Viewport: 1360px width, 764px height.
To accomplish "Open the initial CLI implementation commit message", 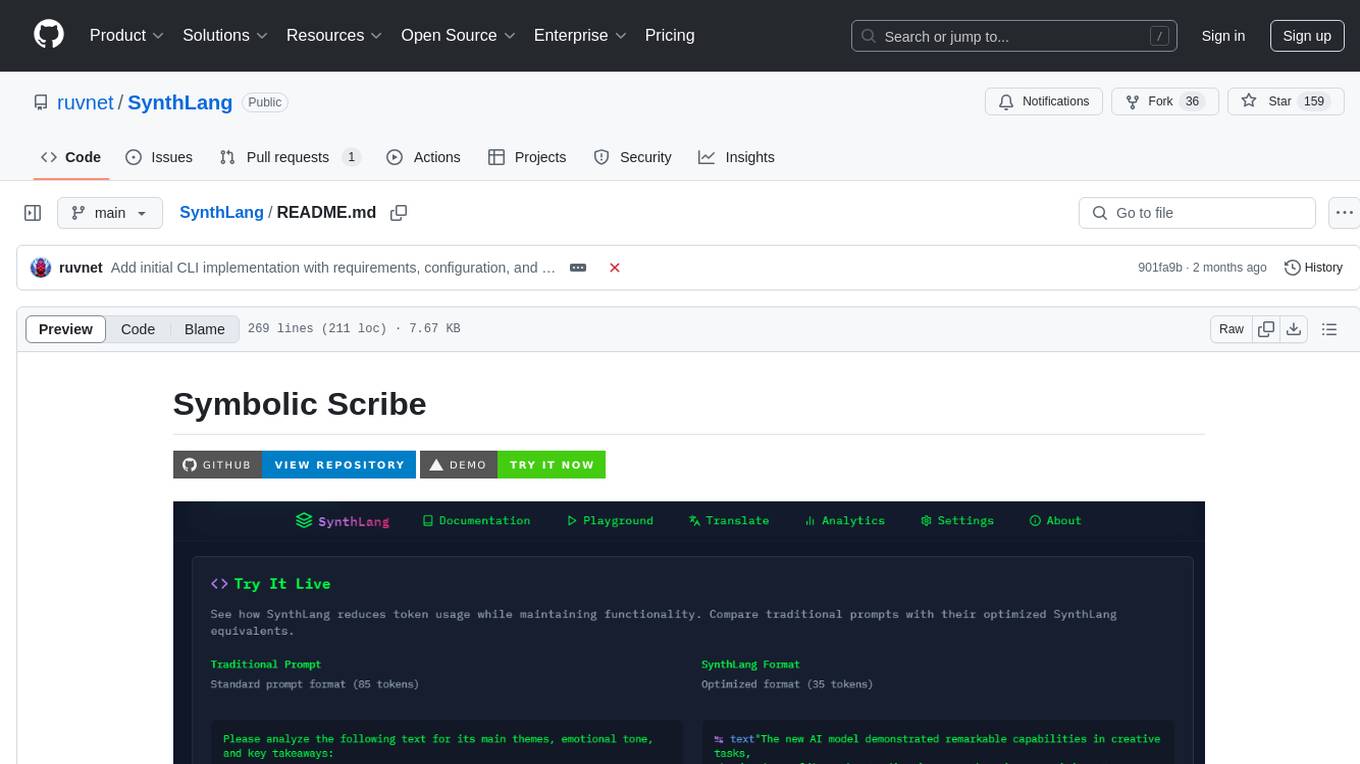I will pyautogui.click(x=333, y=268).
